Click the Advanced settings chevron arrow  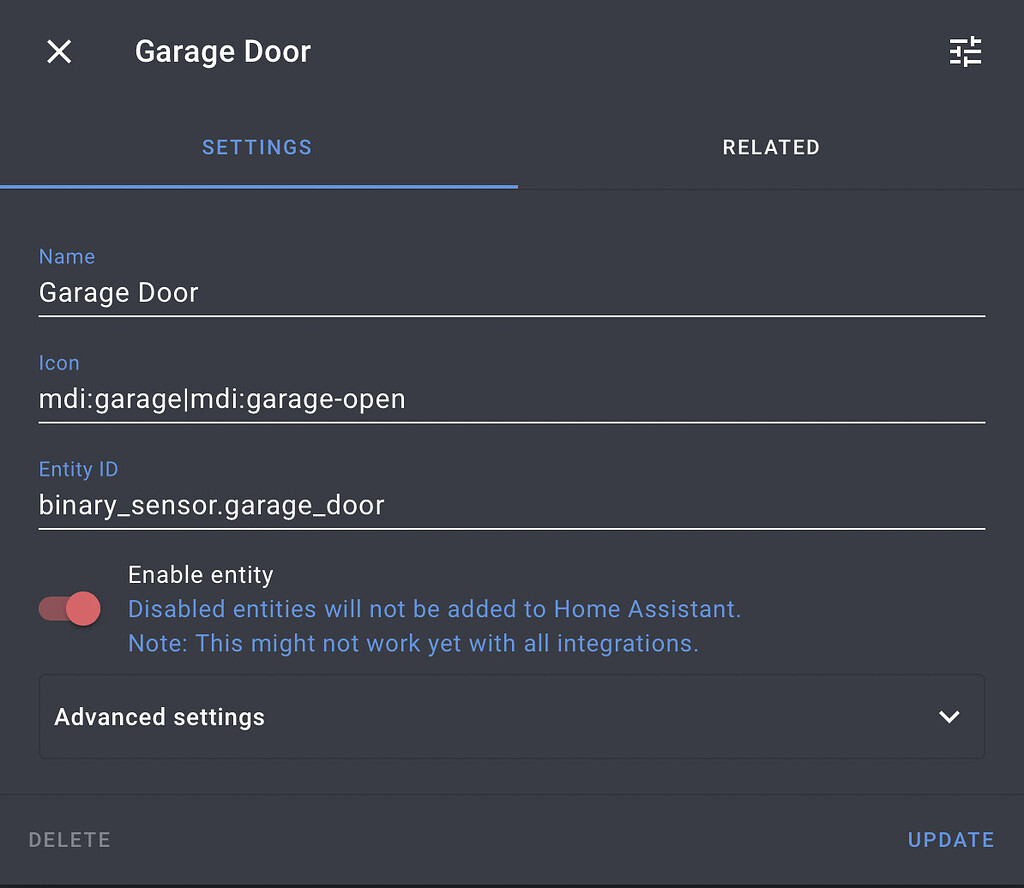click(946, 717)
